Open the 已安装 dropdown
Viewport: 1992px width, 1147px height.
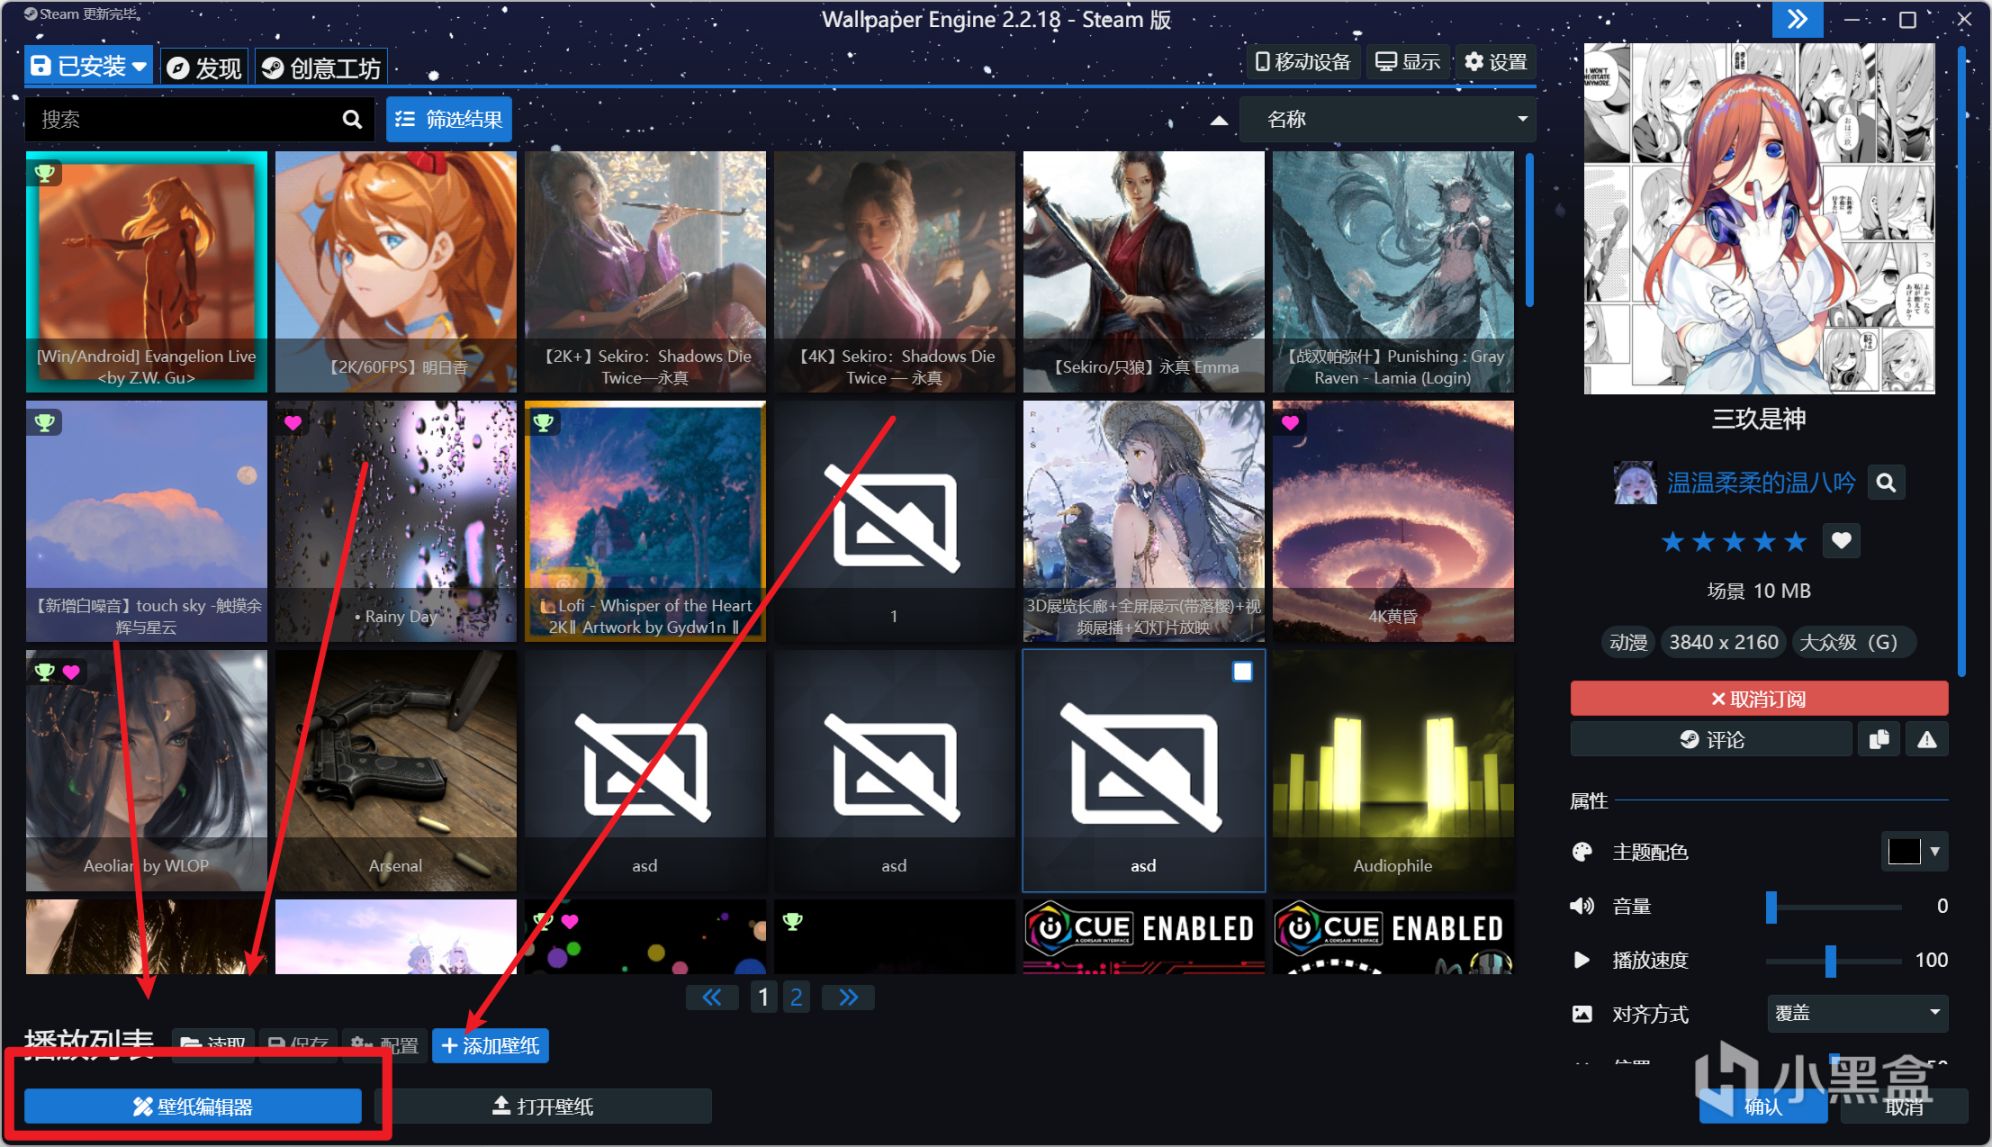[x=89, y=66]
